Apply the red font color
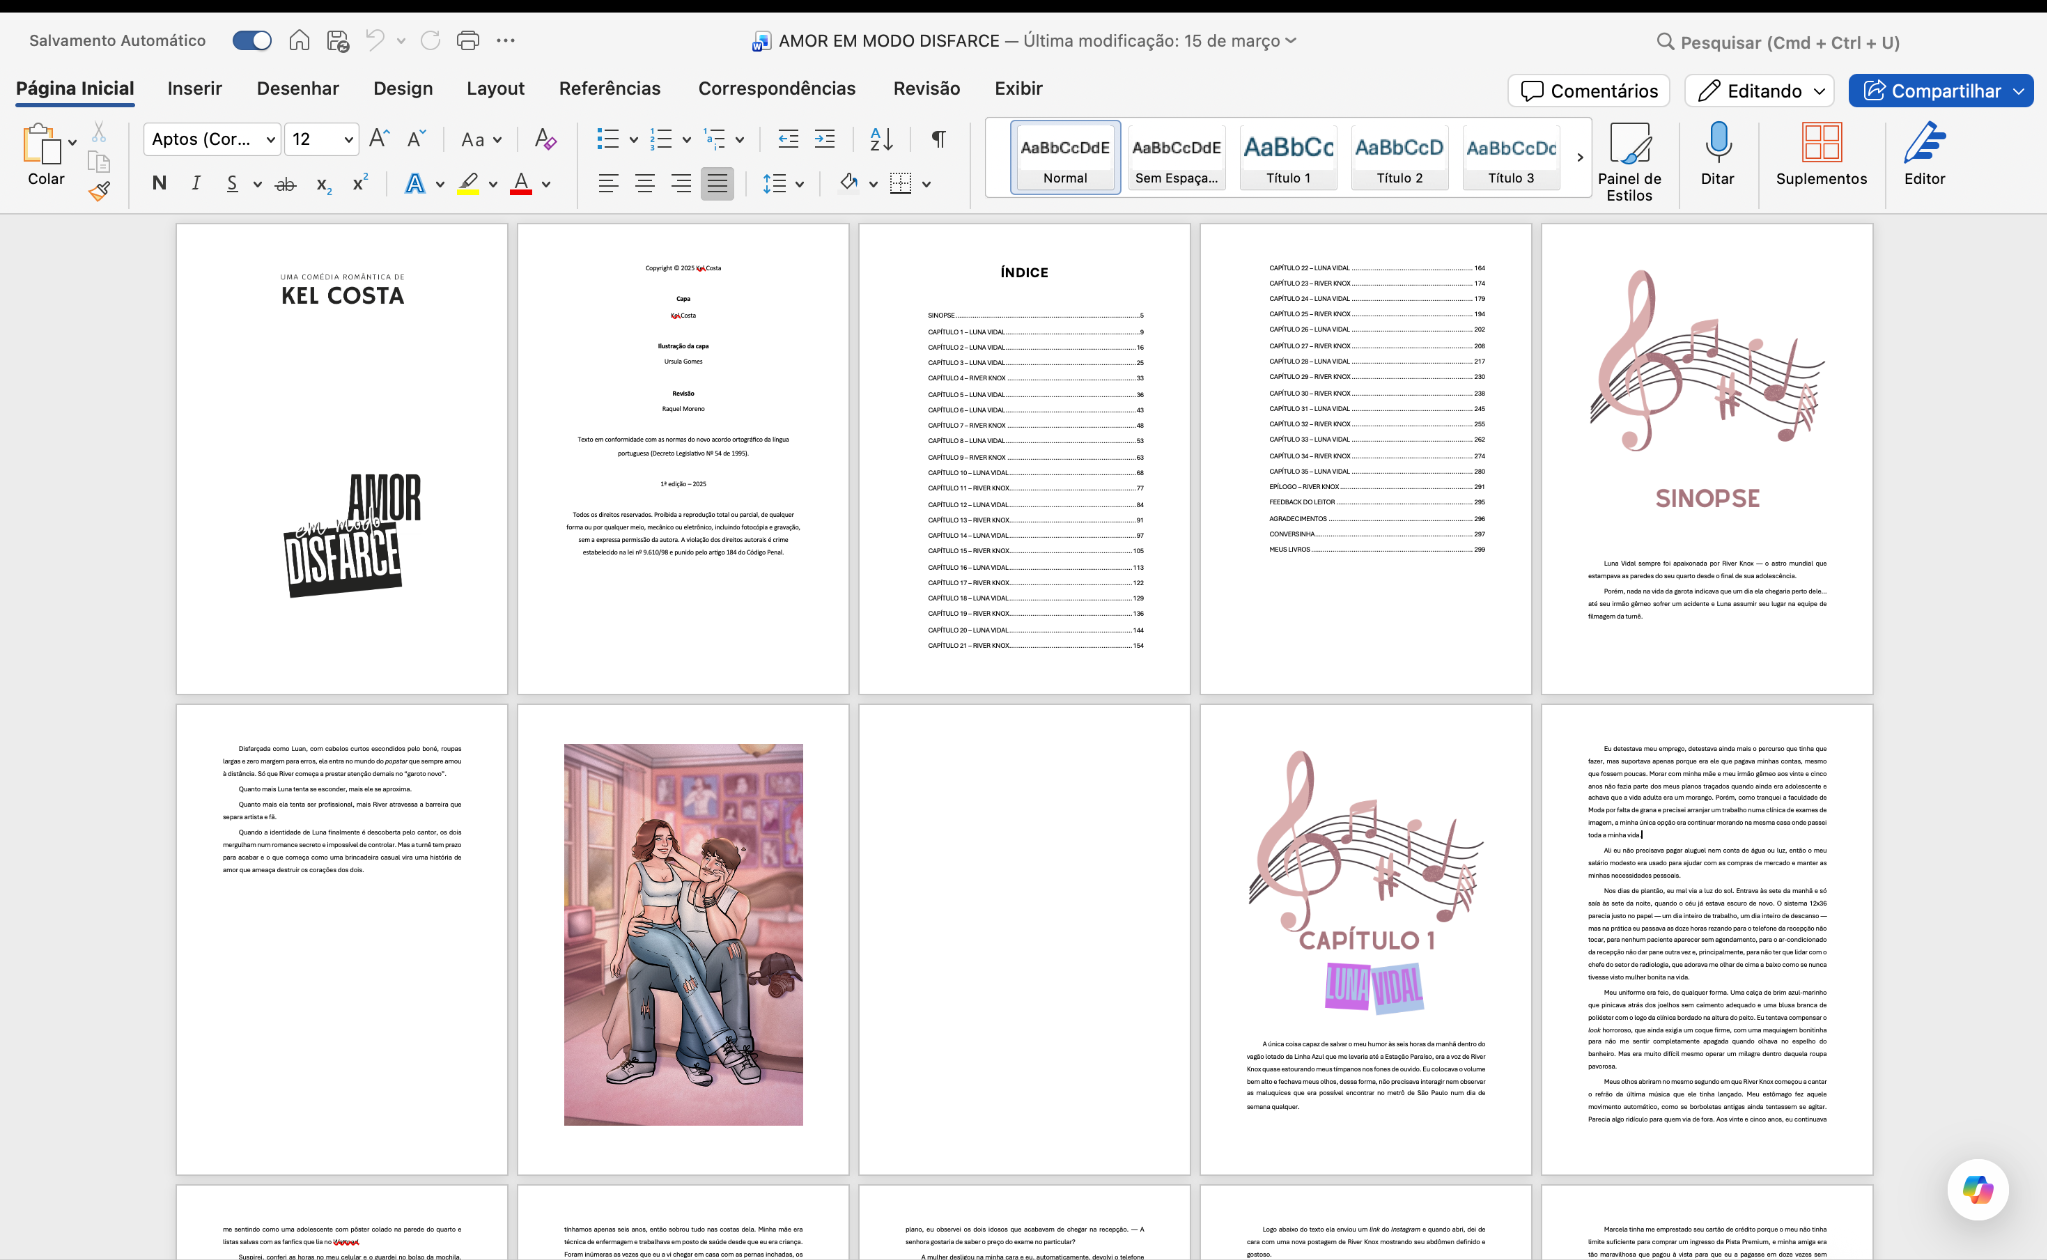This screenshot has width=2047, height=1260. [x=521, y=184]
